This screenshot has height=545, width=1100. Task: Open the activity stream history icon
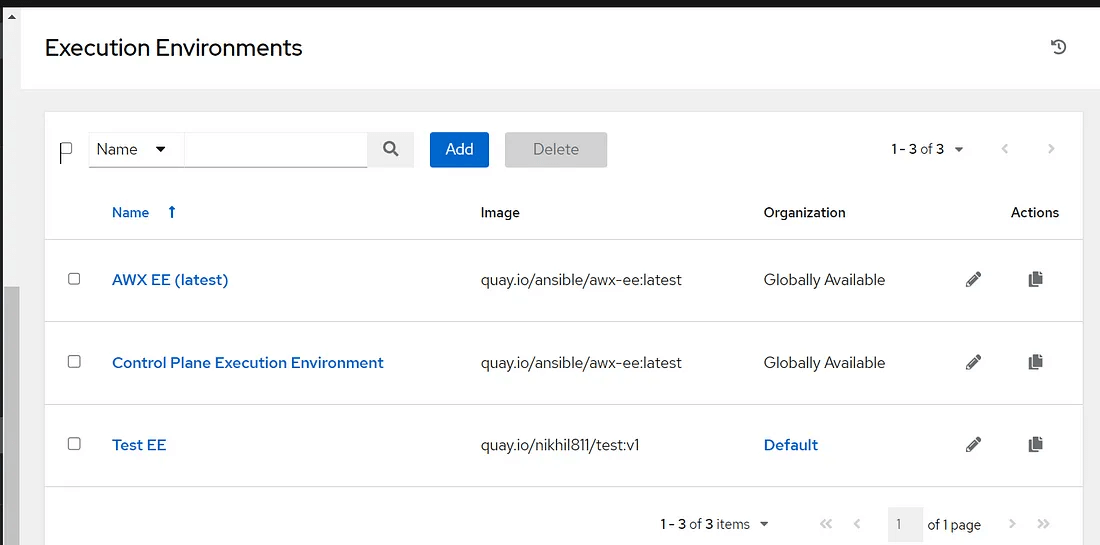[x=1058, y=47]
